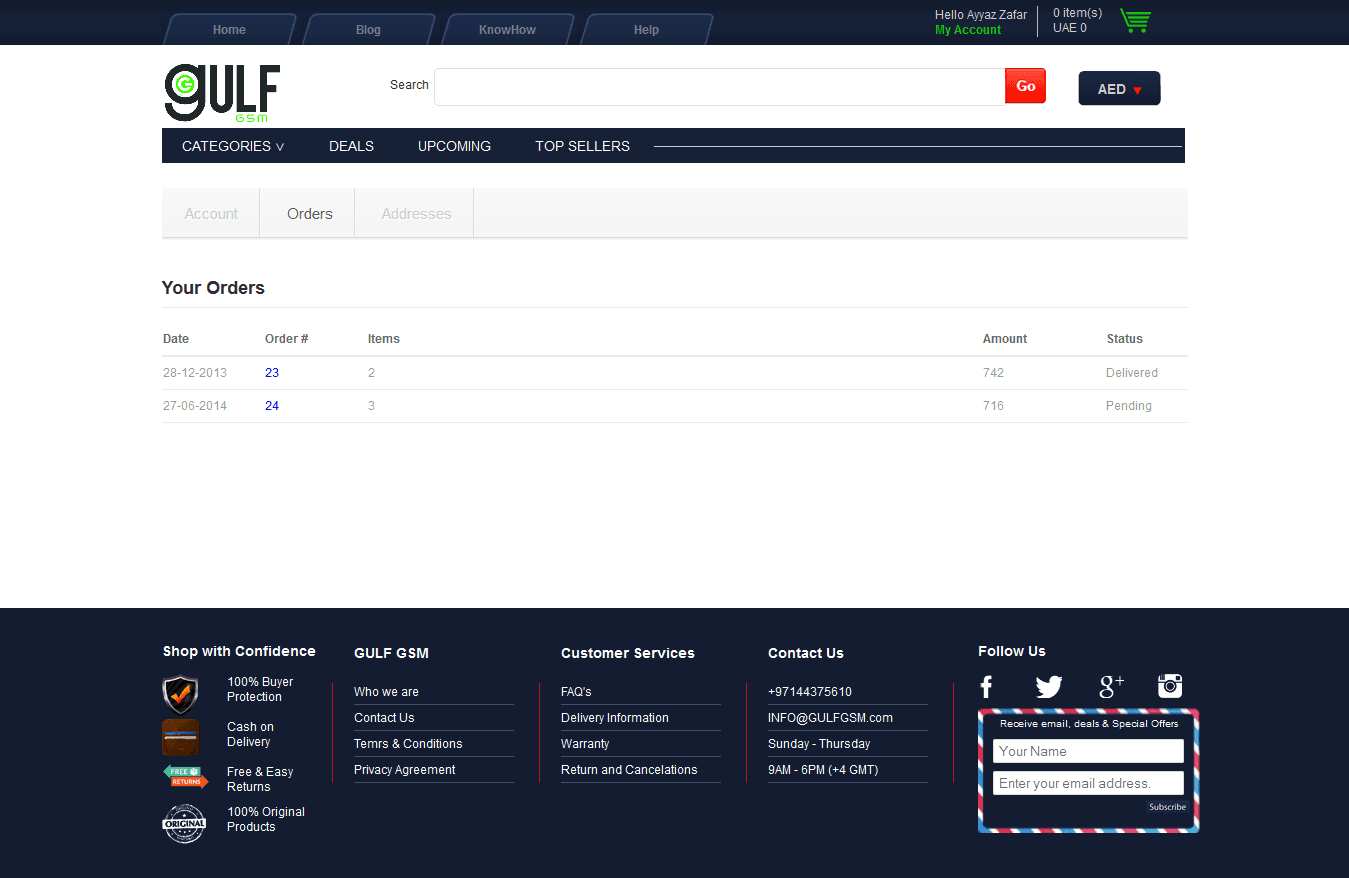The height and width of the screenshot is (878, 1349).
Task: Click the 28-12-2013 order date
Action: tap(195, 373)
